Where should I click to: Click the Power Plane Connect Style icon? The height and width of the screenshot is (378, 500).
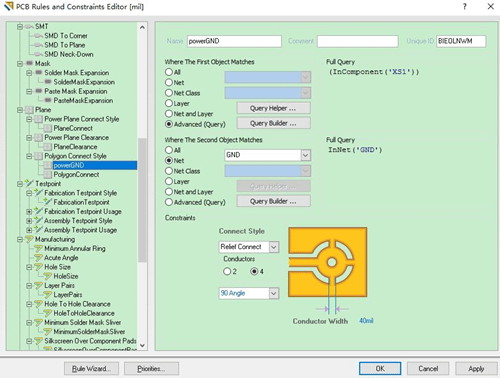tap(39, 119)
